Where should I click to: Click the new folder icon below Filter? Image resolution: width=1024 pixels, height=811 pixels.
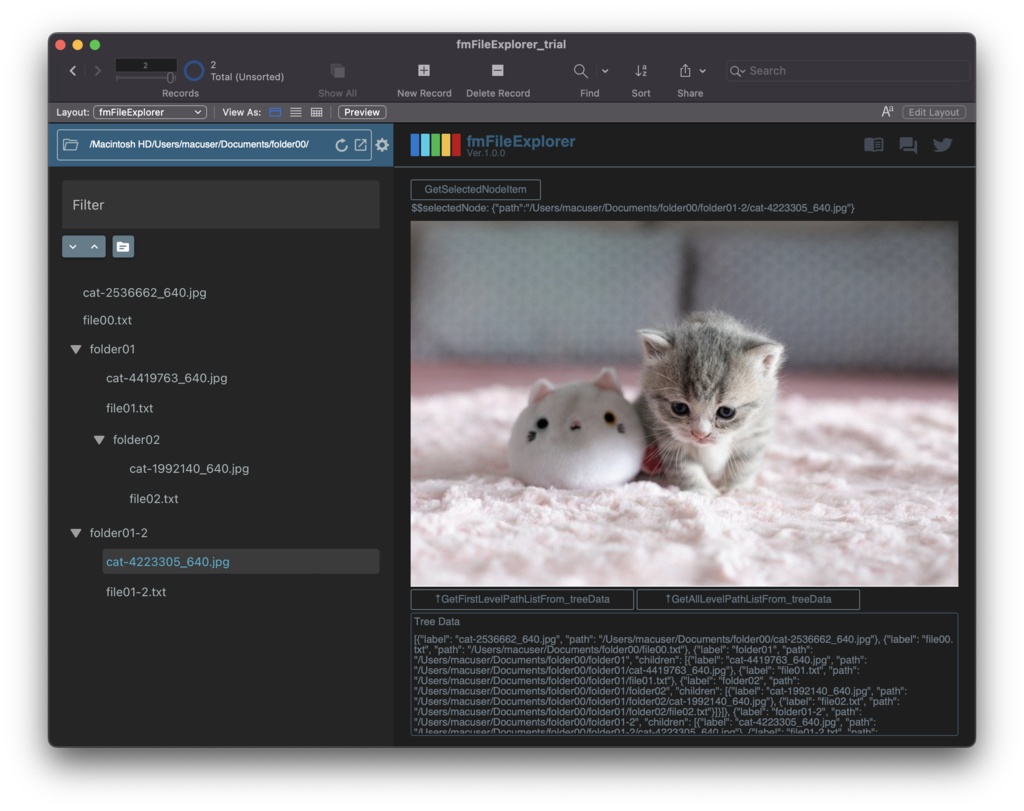tap(122, 246)
